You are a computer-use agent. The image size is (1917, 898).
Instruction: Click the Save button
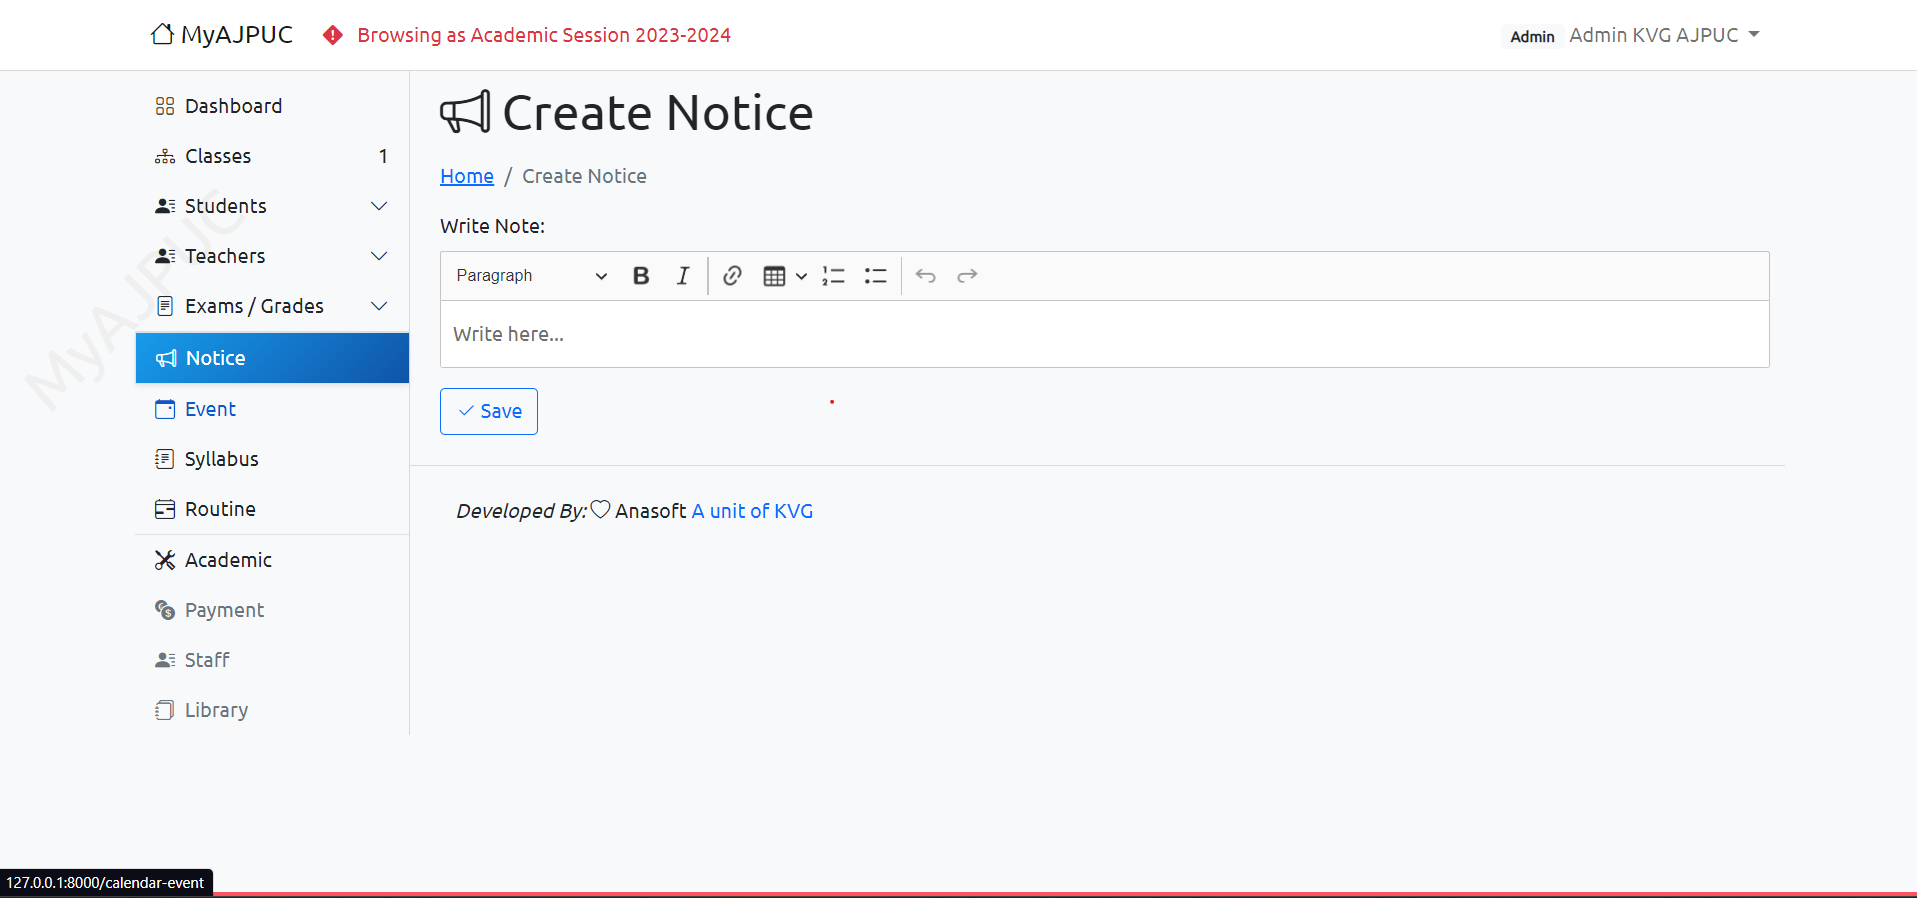tap(489, 411)
